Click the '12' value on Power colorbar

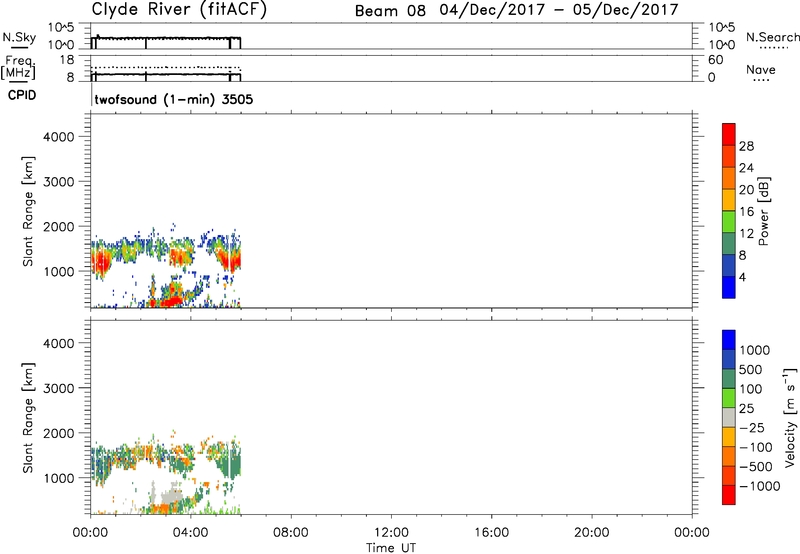pos(746,234)
